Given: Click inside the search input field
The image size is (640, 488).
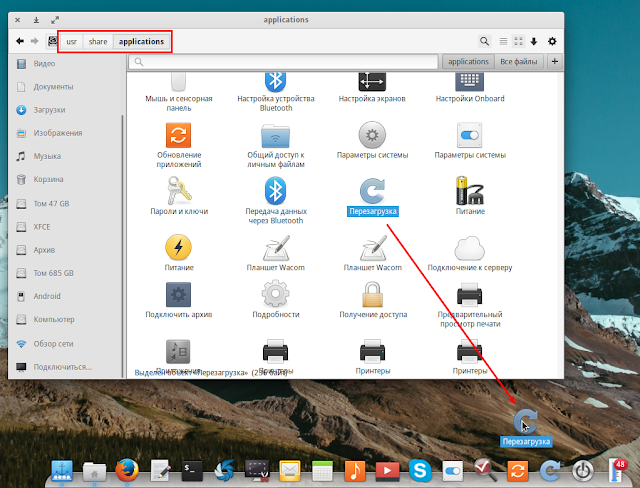Looking at the screenshot, I should point(283,62).
